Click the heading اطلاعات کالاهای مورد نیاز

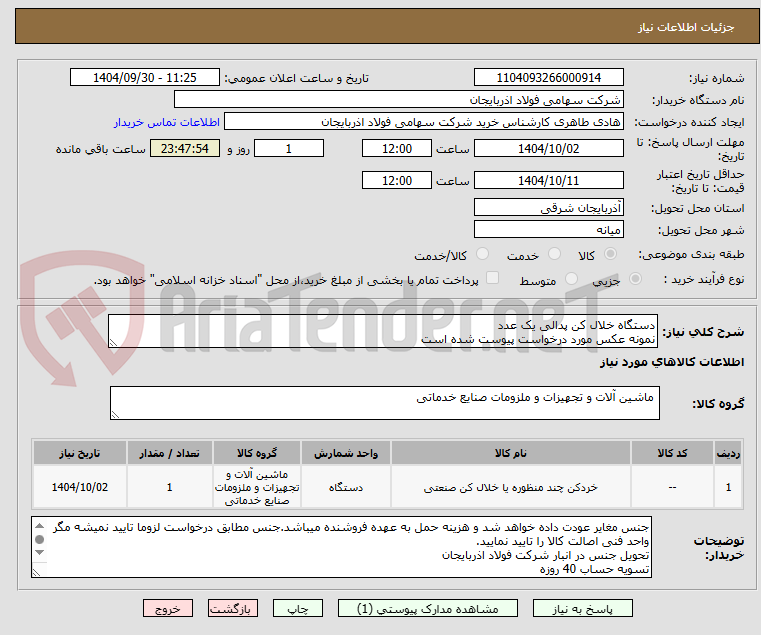point(672,362)
